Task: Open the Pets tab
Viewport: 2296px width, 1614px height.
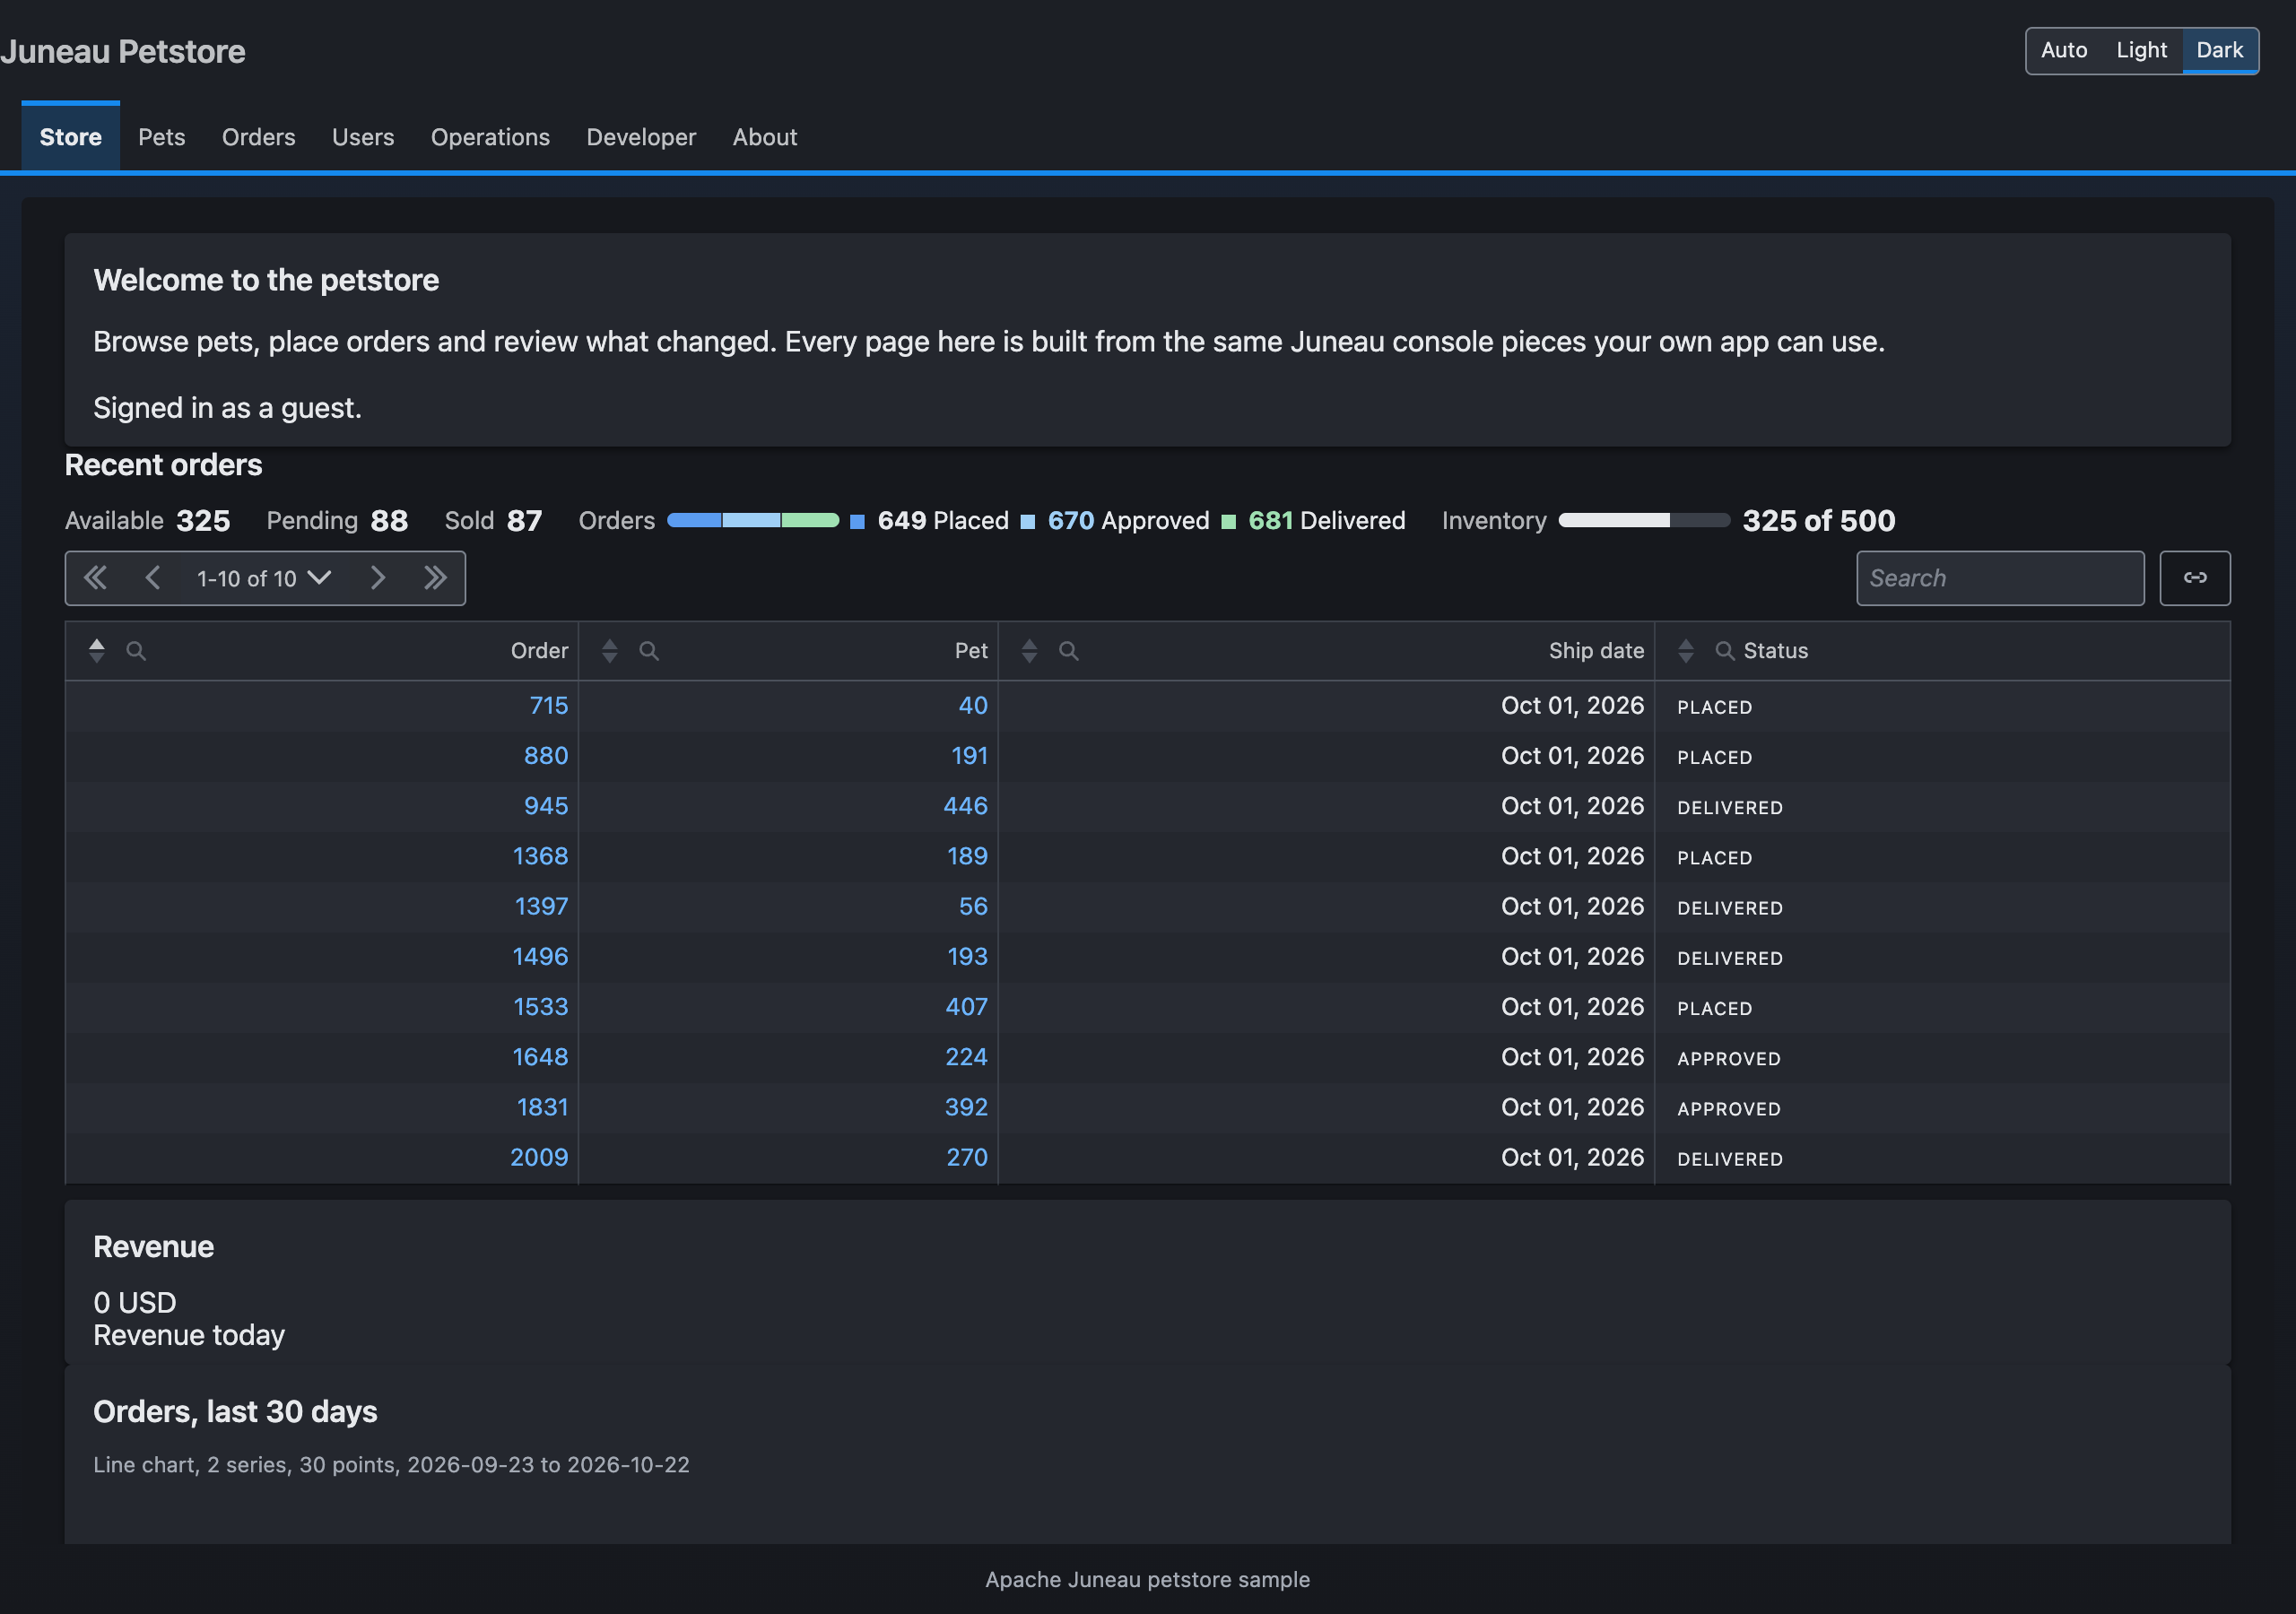Action: point(162,137)
